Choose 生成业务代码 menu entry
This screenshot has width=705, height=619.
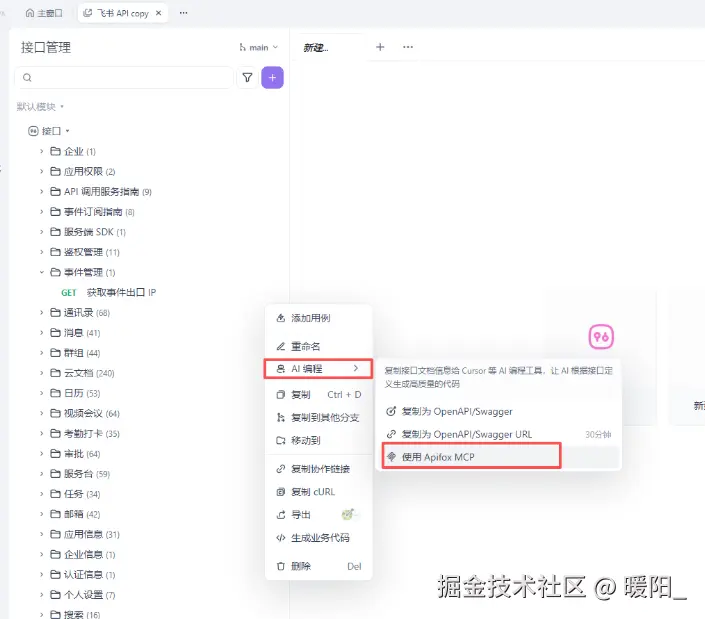pyautogui.click(x=318, y=538)
